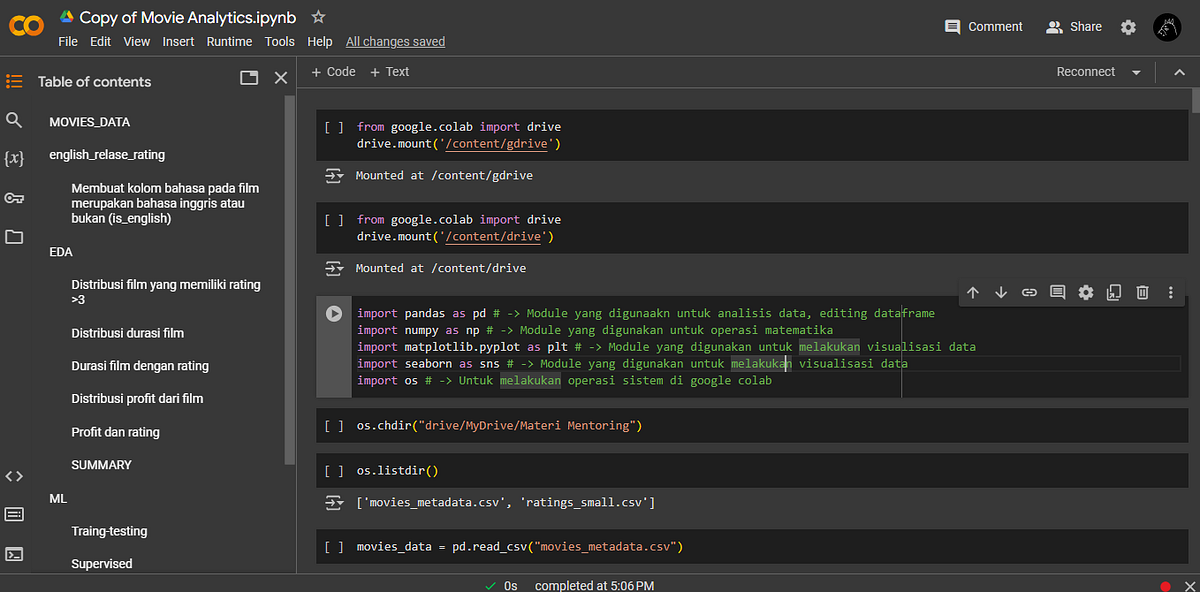Click the cell Delete trash icon
This screenshot has width=1200, height=592.
tap(1142, 292)
